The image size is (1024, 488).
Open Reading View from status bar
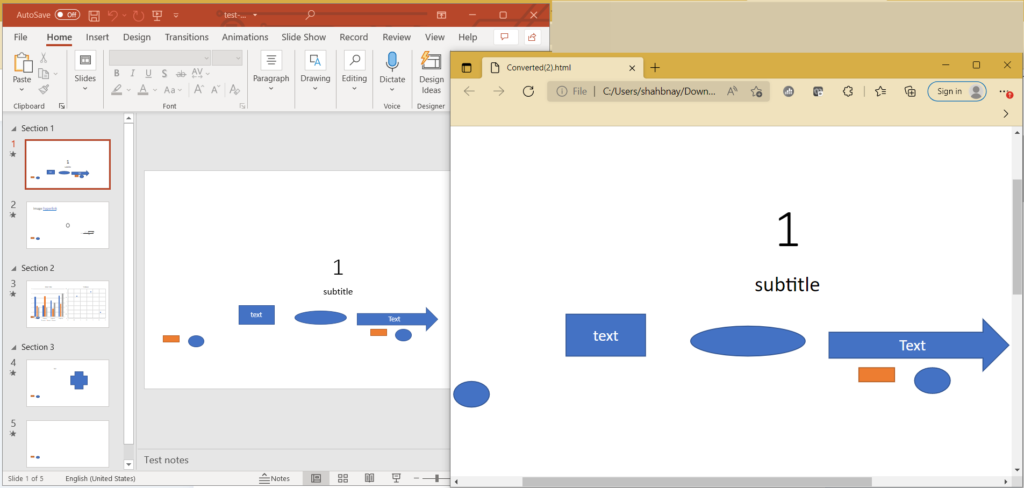369,479
